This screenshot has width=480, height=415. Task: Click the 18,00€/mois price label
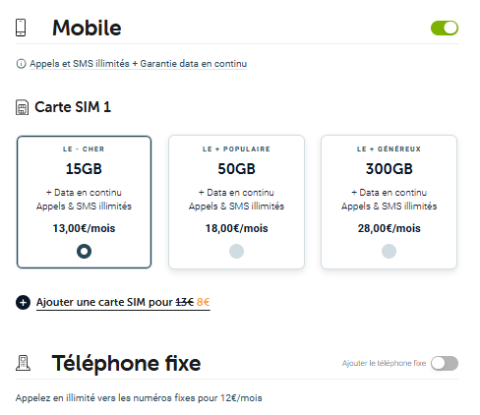point(236,228)
